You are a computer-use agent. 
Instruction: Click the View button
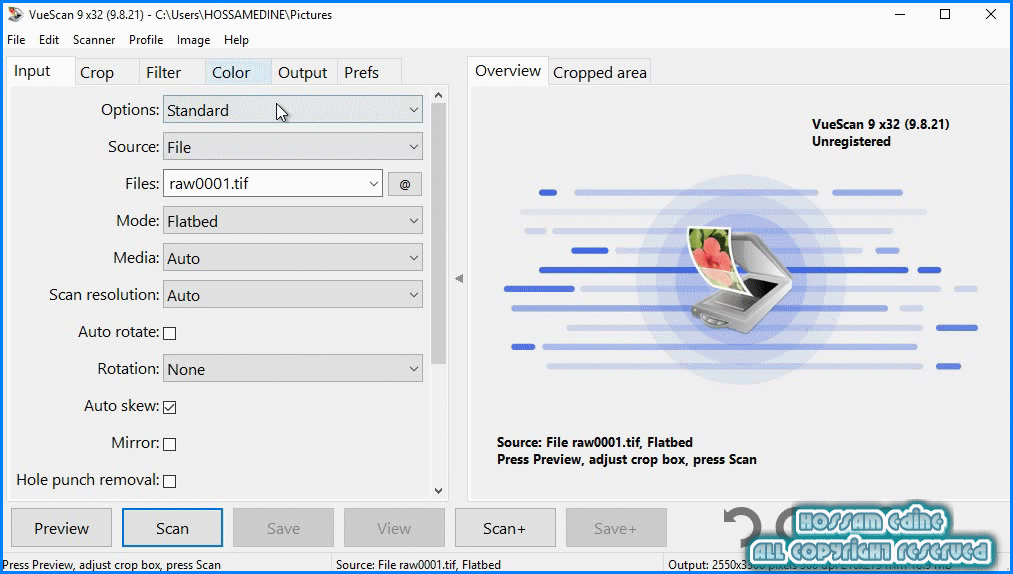coord(394,528)
